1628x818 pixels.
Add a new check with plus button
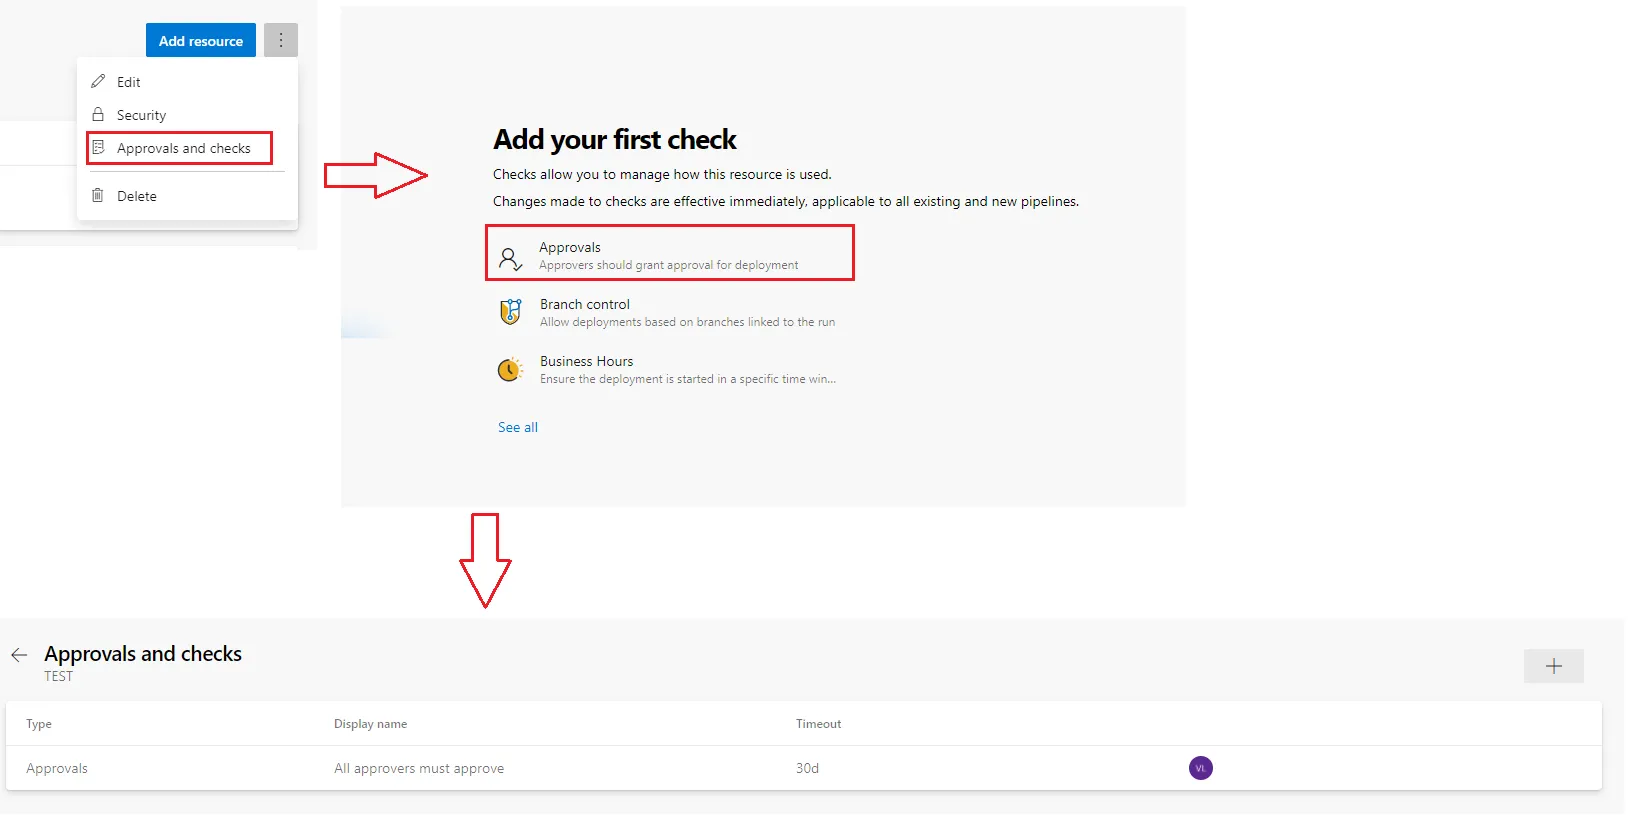[1553, 666]
